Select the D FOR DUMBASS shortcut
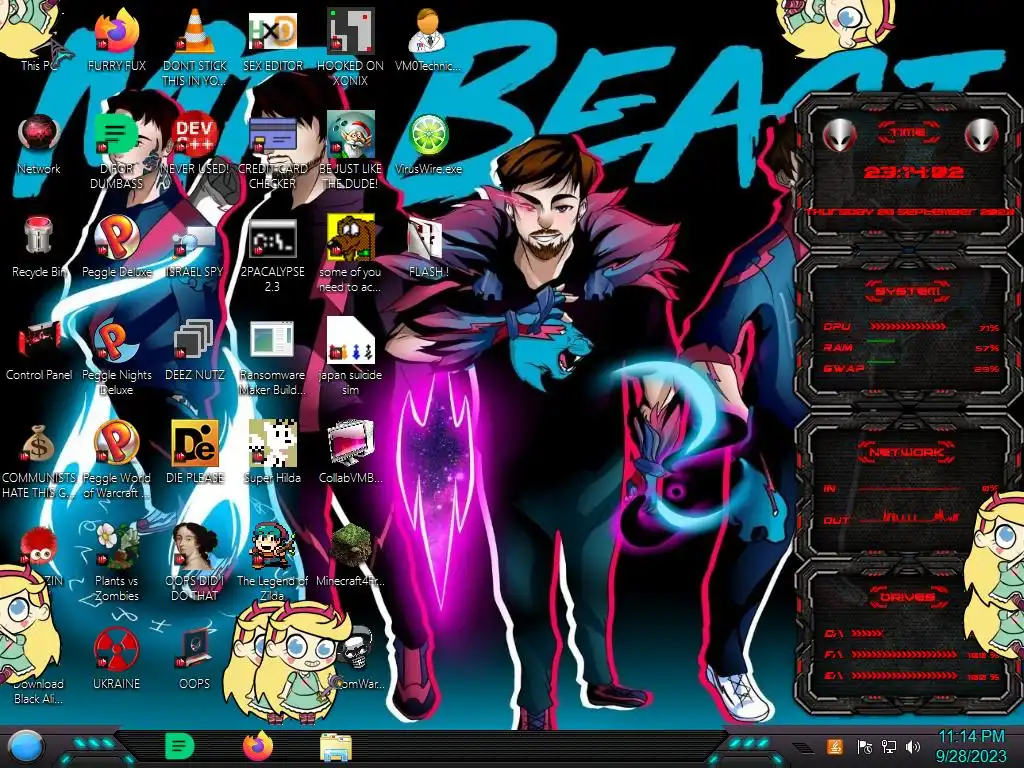Image resolution: width=1024 pixels, height=768 pixels. 116,150
